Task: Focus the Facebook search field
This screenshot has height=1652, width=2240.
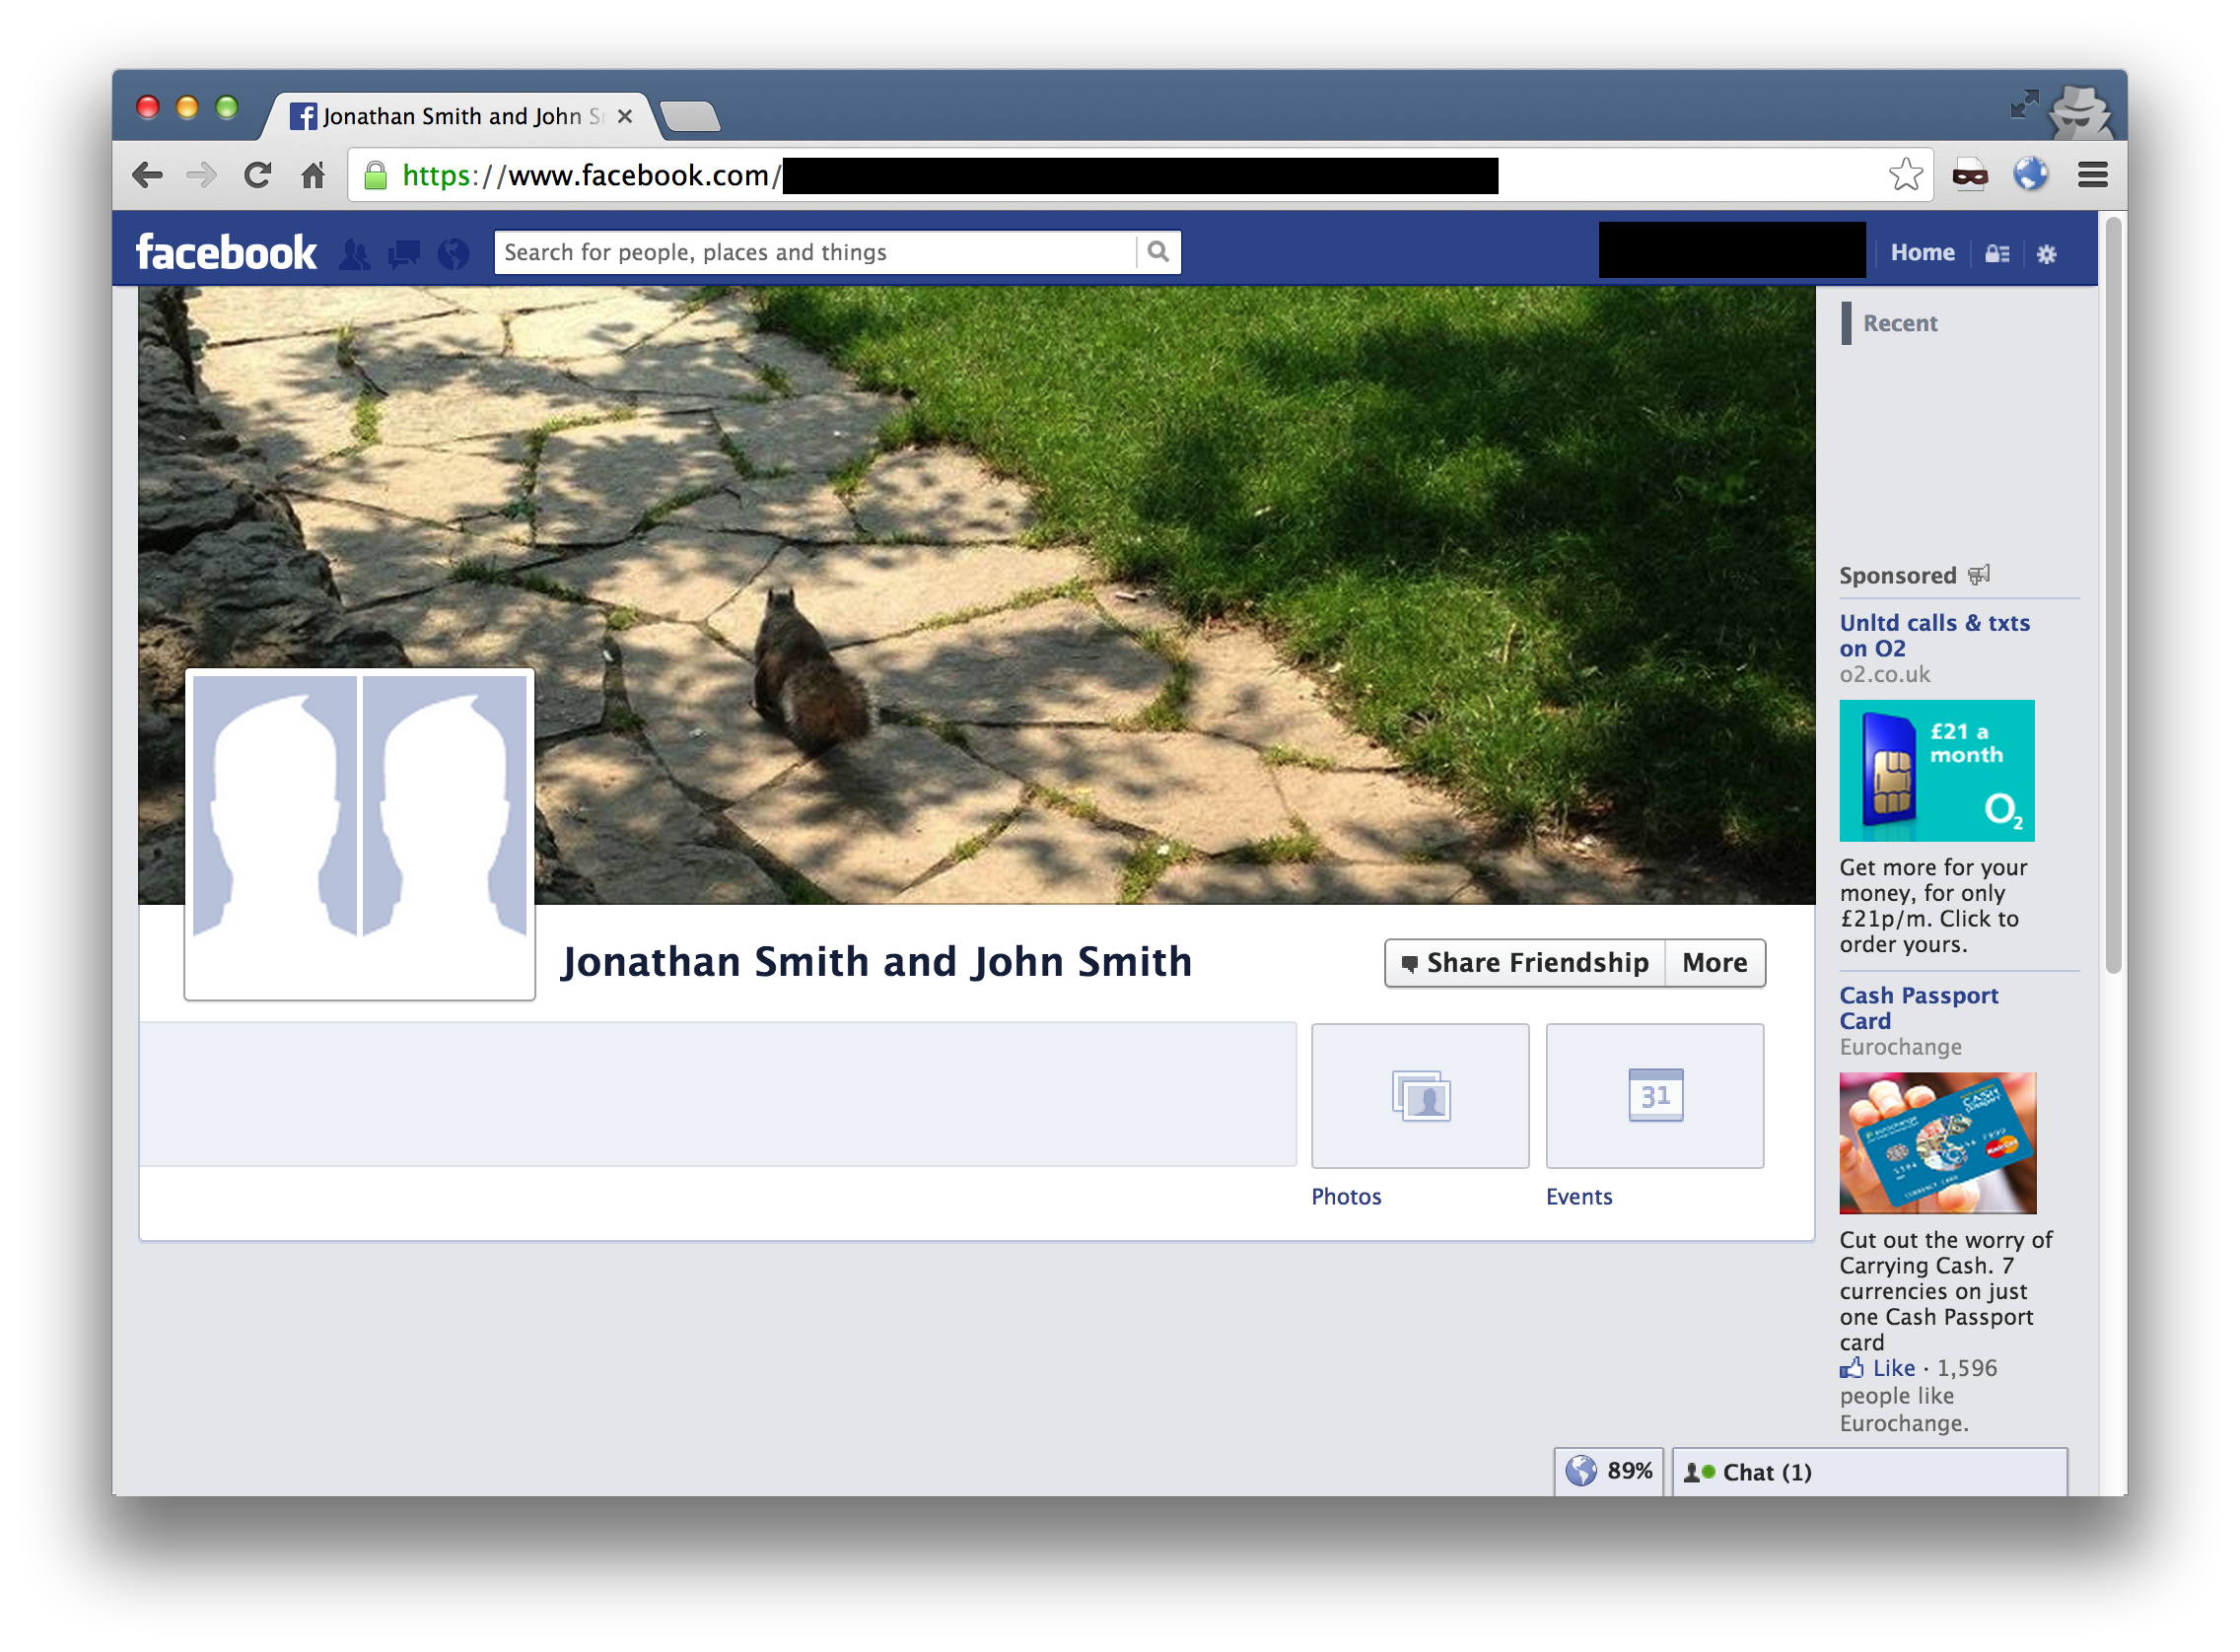Action: point(817,252)
